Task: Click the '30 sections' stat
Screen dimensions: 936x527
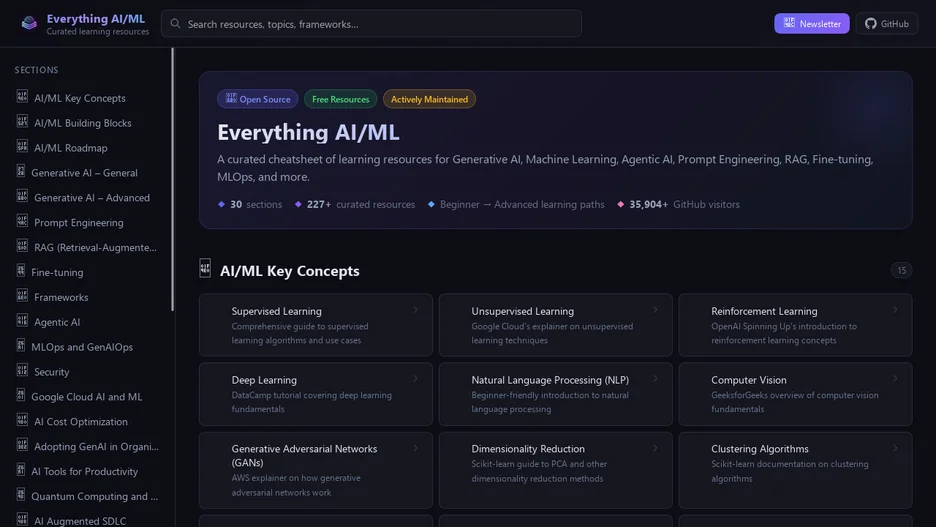Action: (x=250, y=204)
